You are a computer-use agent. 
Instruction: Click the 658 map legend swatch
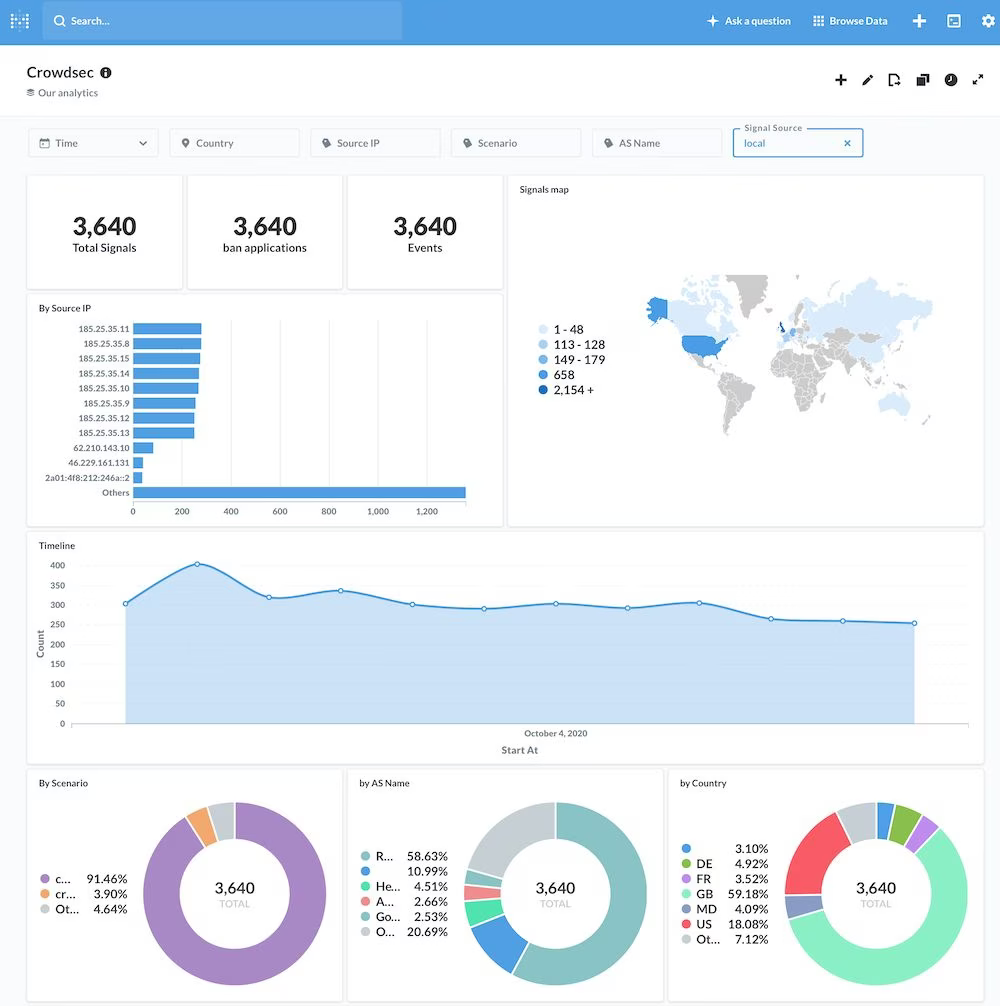(543, 375)
